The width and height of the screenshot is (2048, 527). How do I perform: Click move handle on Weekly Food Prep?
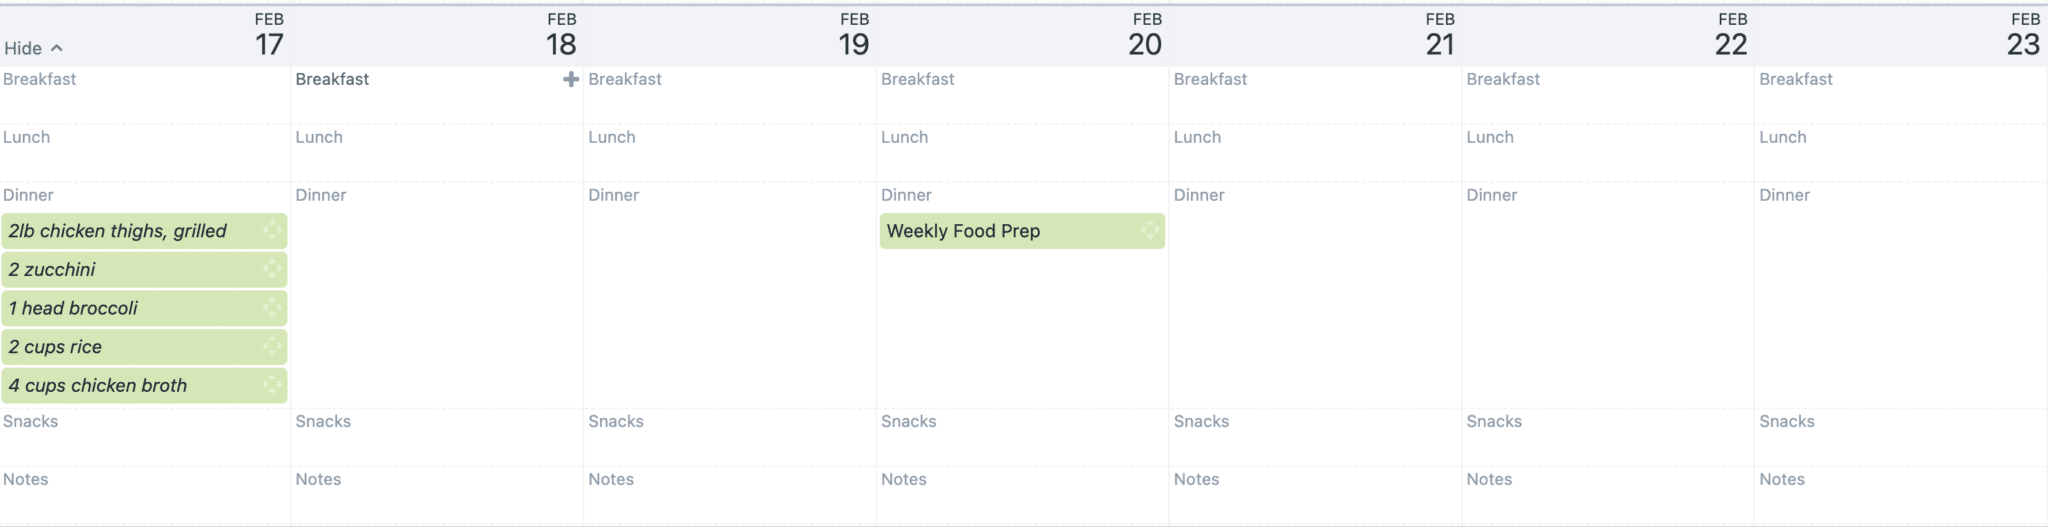[x=1150, y=231]
